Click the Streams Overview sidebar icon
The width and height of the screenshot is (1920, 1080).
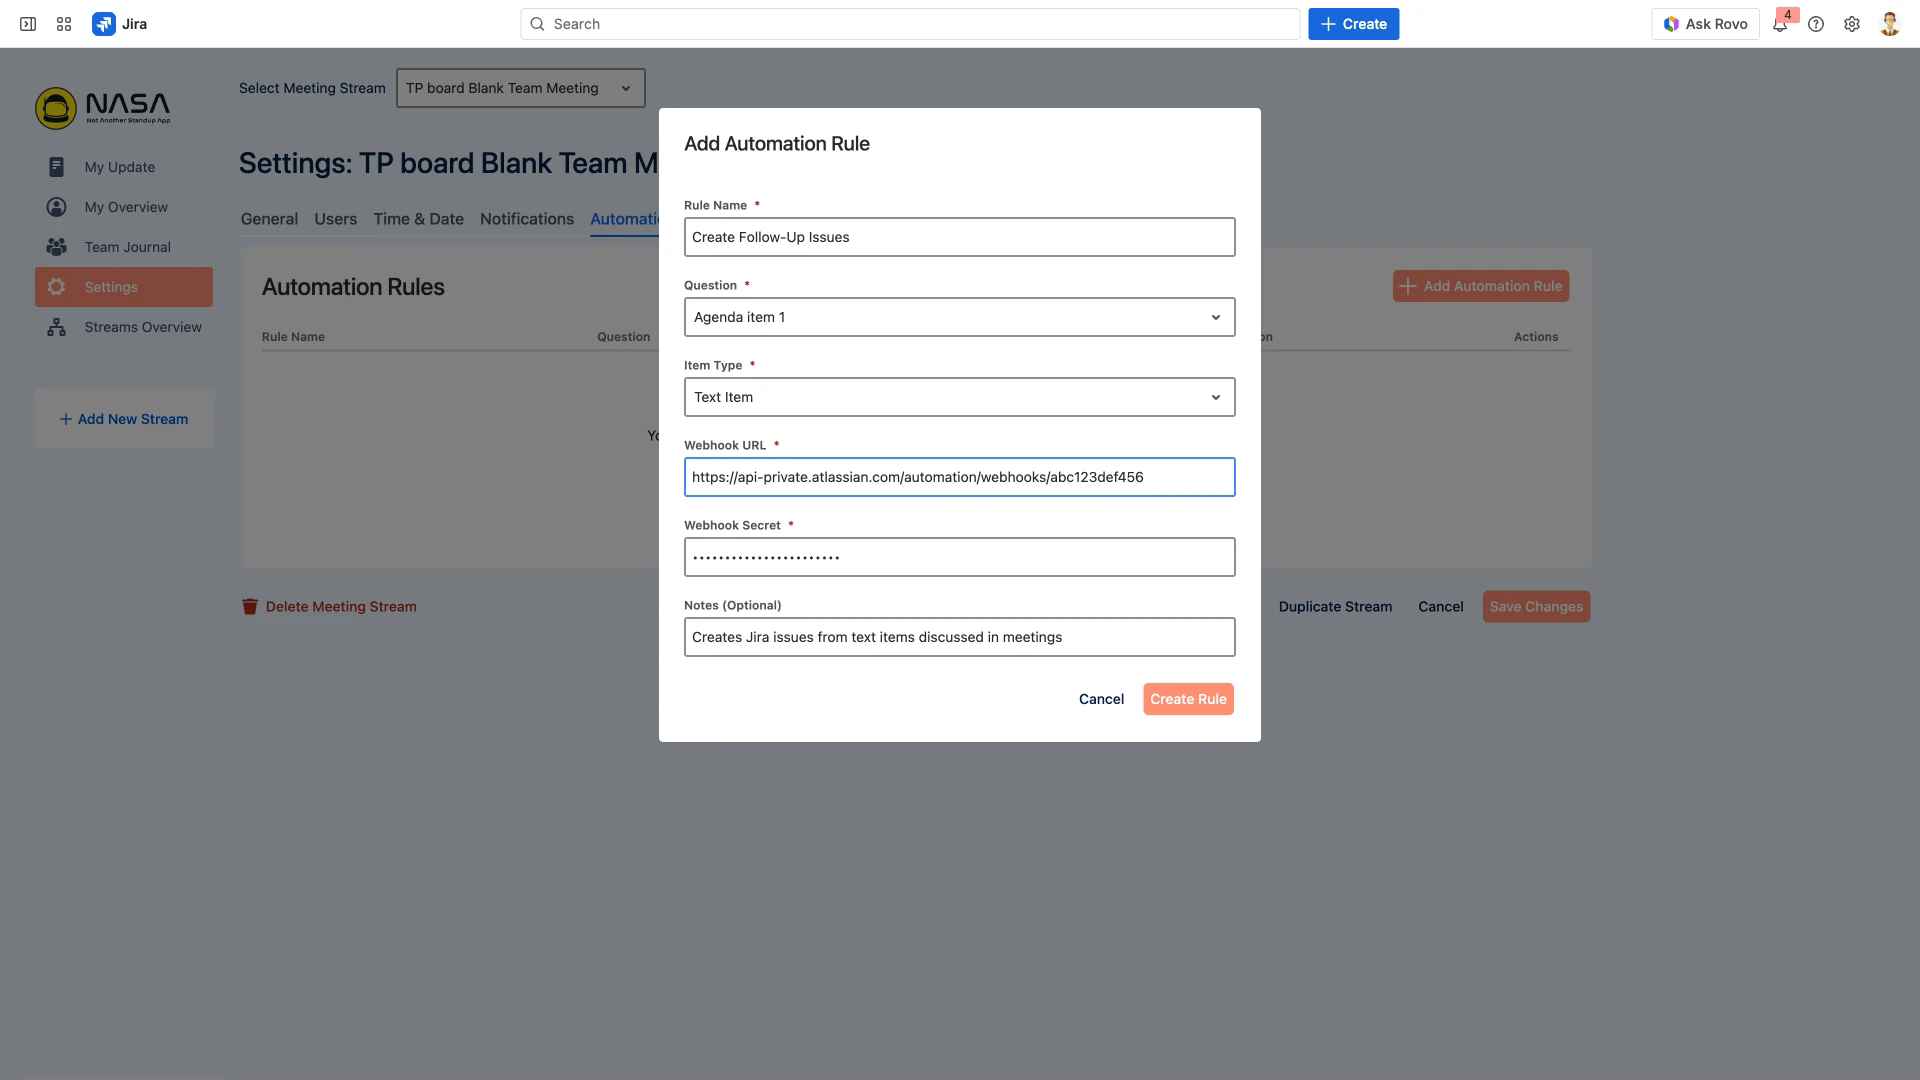tap(57, 327)
